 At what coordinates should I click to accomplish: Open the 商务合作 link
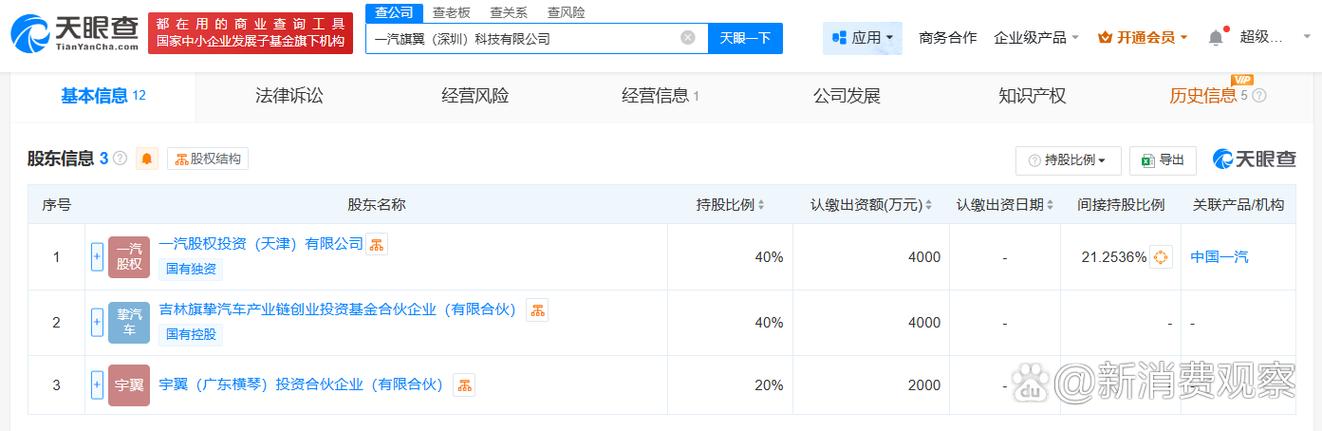tap(947, 38)
